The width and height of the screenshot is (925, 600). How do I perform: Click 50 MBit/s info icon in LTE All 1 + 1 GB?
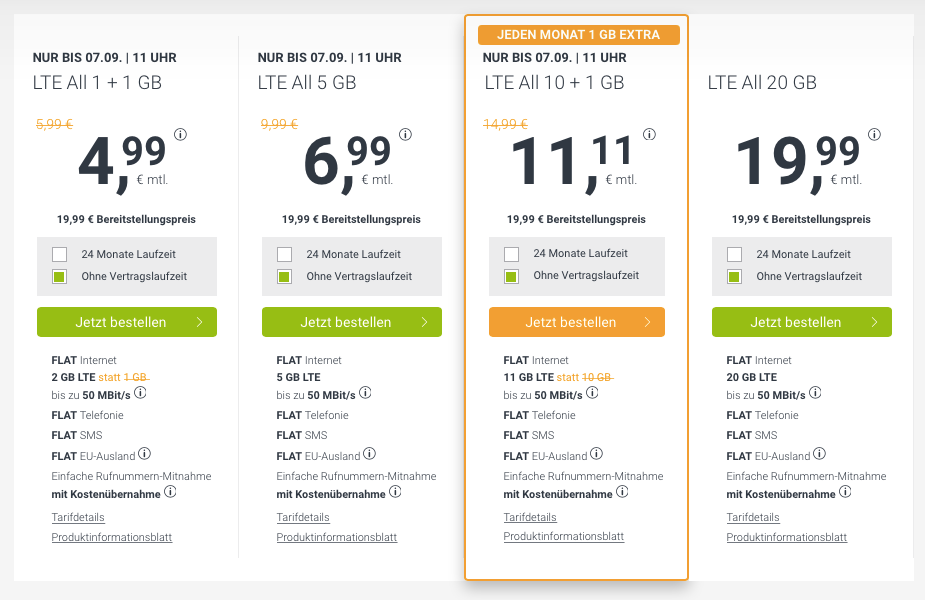(x=141, y=393)
